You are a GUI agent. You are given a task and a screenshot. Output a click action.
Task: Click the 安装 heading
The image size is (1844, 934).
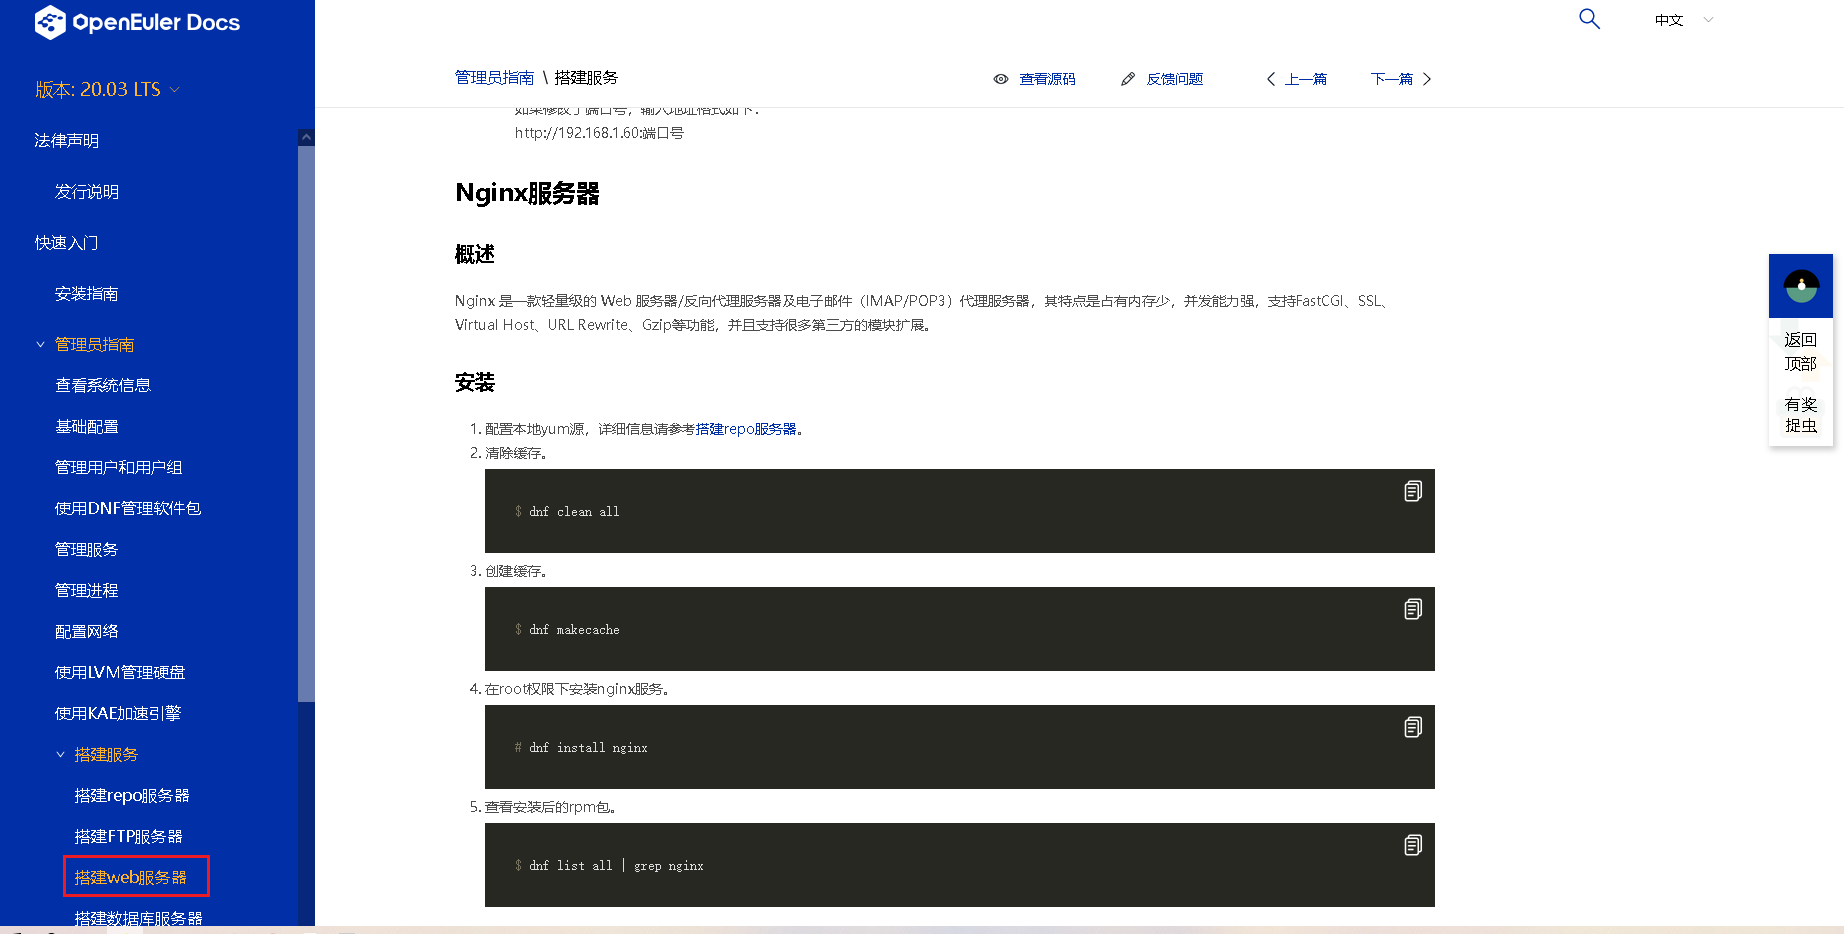coord(475,383)
